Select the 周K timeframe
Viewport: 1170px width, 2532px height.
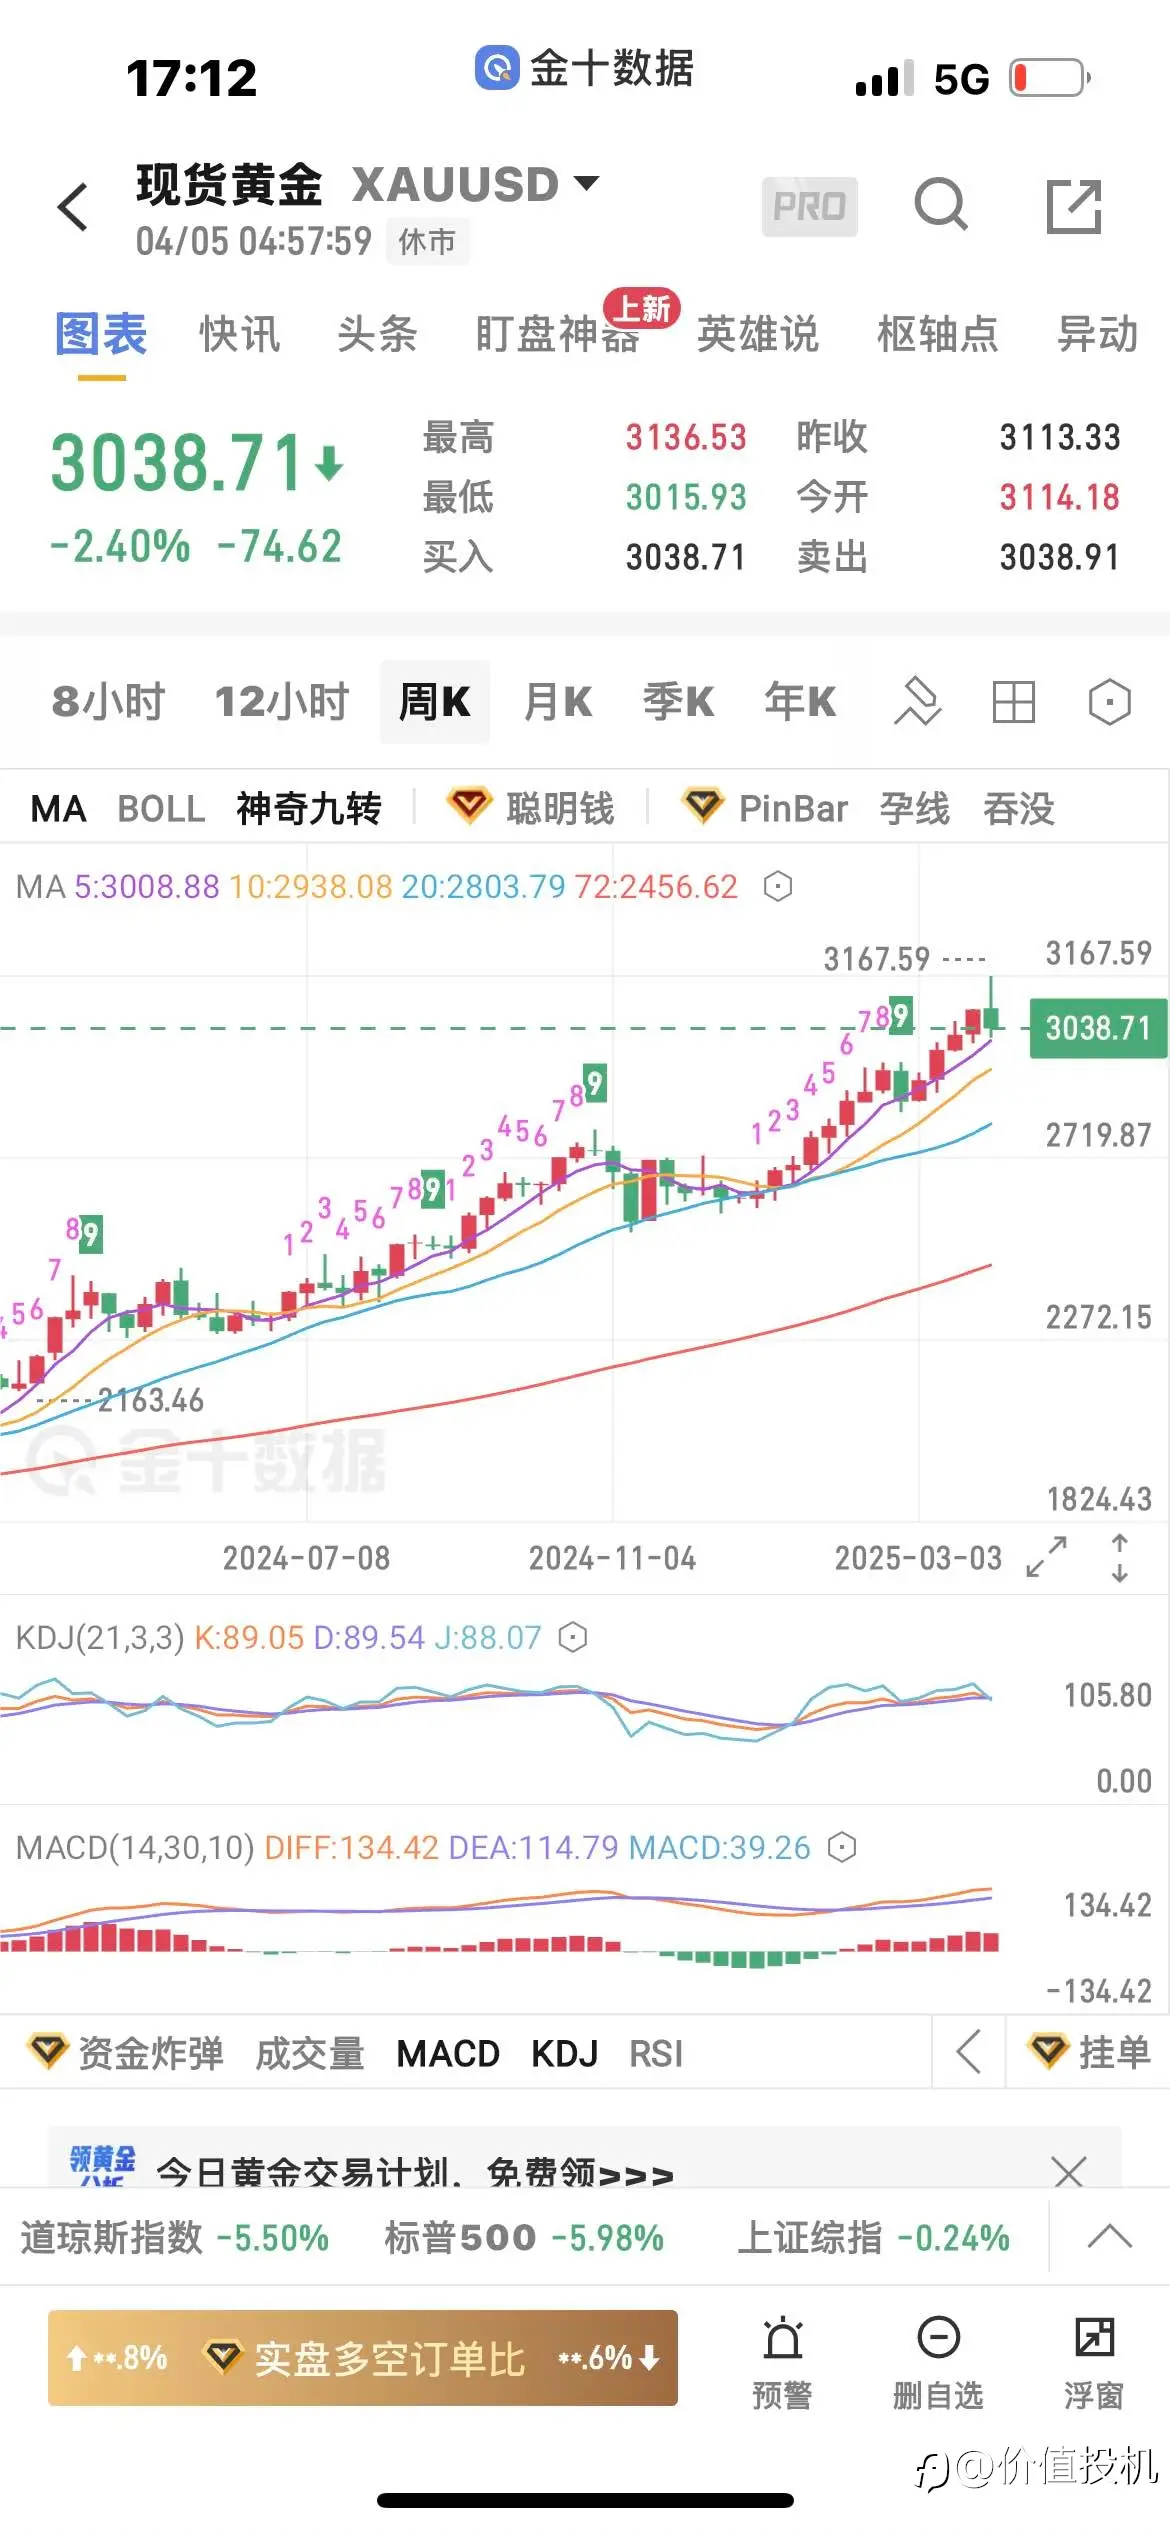point(435,702)
